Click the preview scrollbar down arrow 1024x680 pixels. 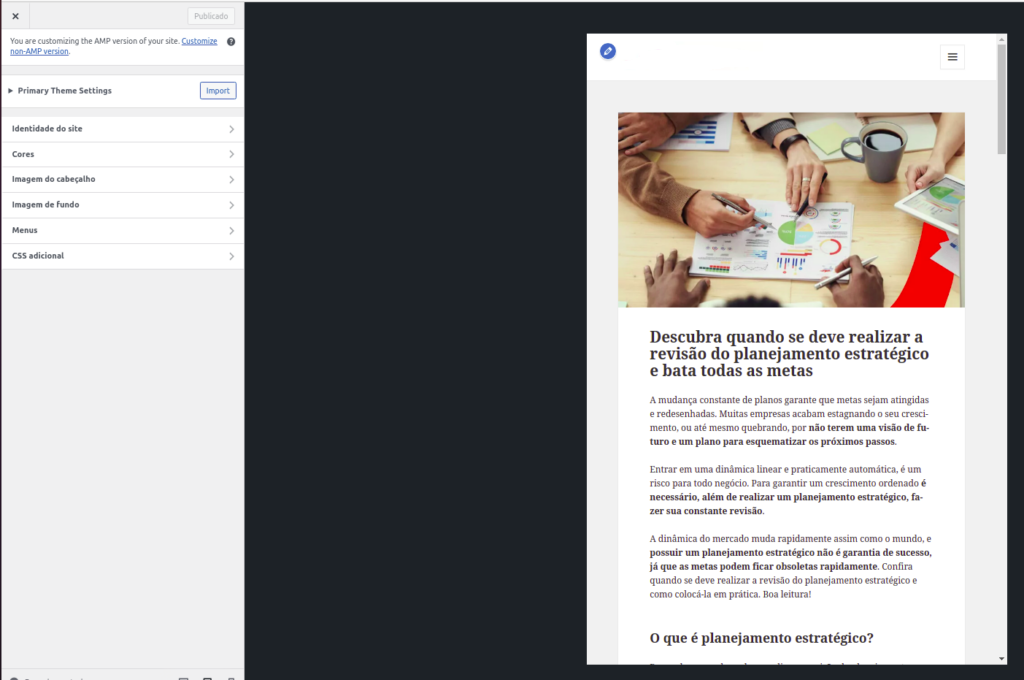1002,658
